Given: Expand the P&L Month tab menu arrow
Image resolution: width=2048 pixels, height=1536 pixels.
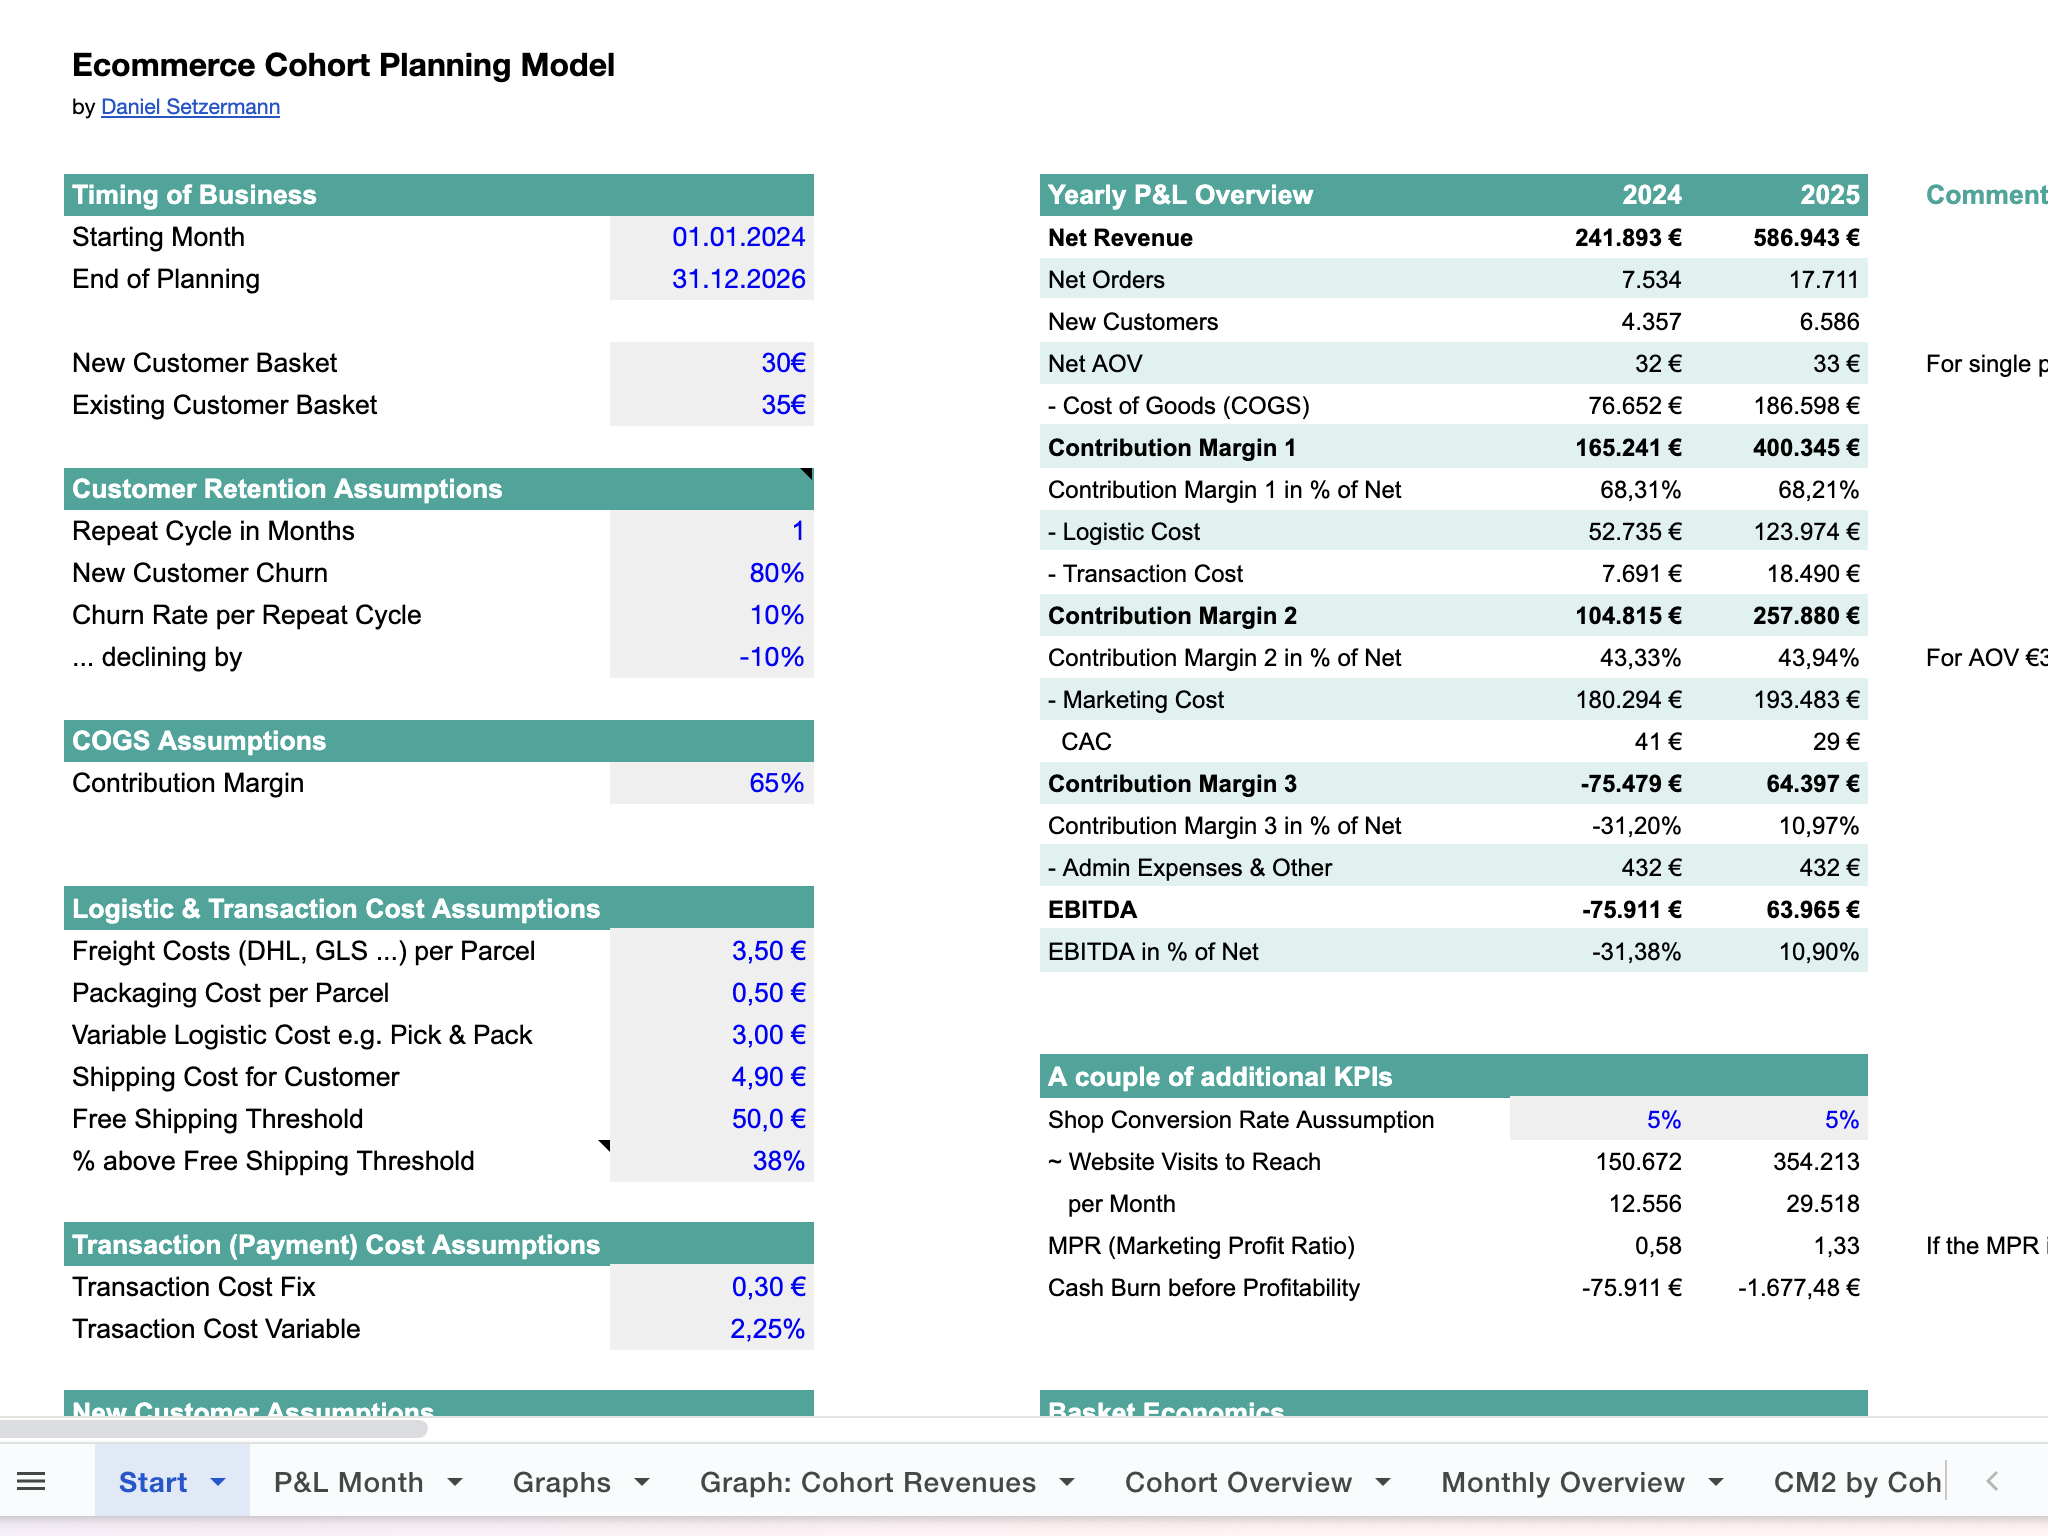Looking at the screenshot, I should point(455,1481).
